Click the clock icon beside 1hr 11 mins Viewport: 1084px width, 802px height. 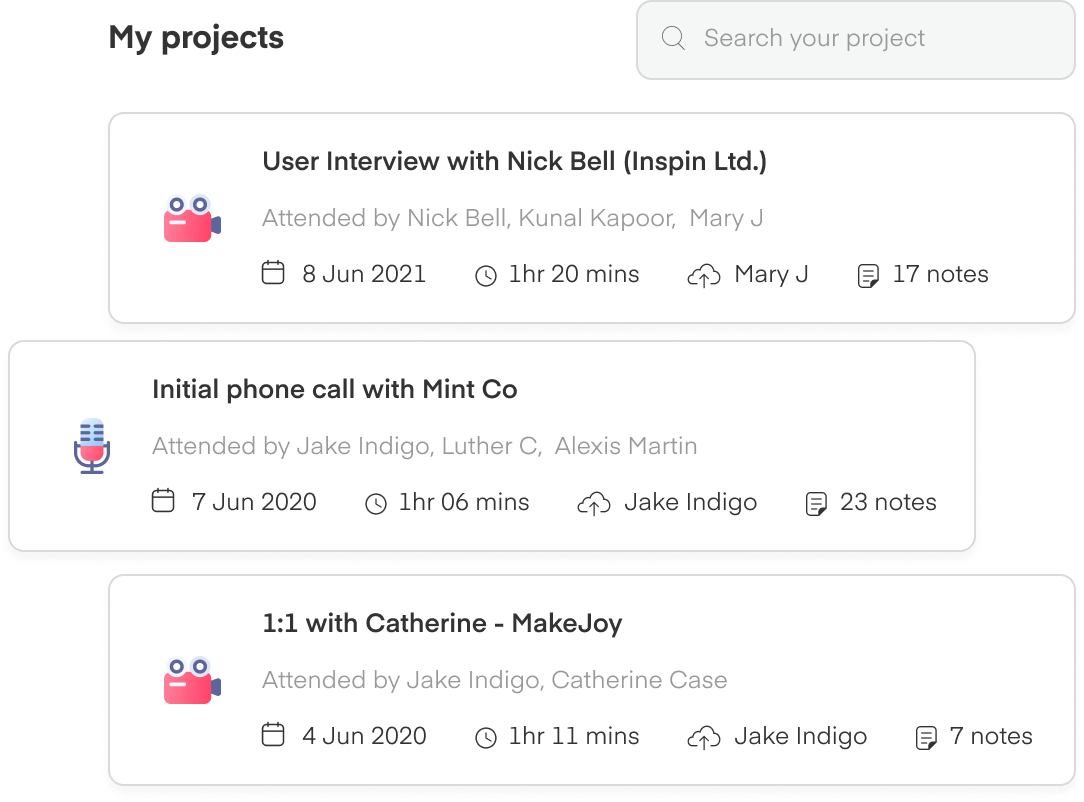pyautogui.click(x=486, y=738)
